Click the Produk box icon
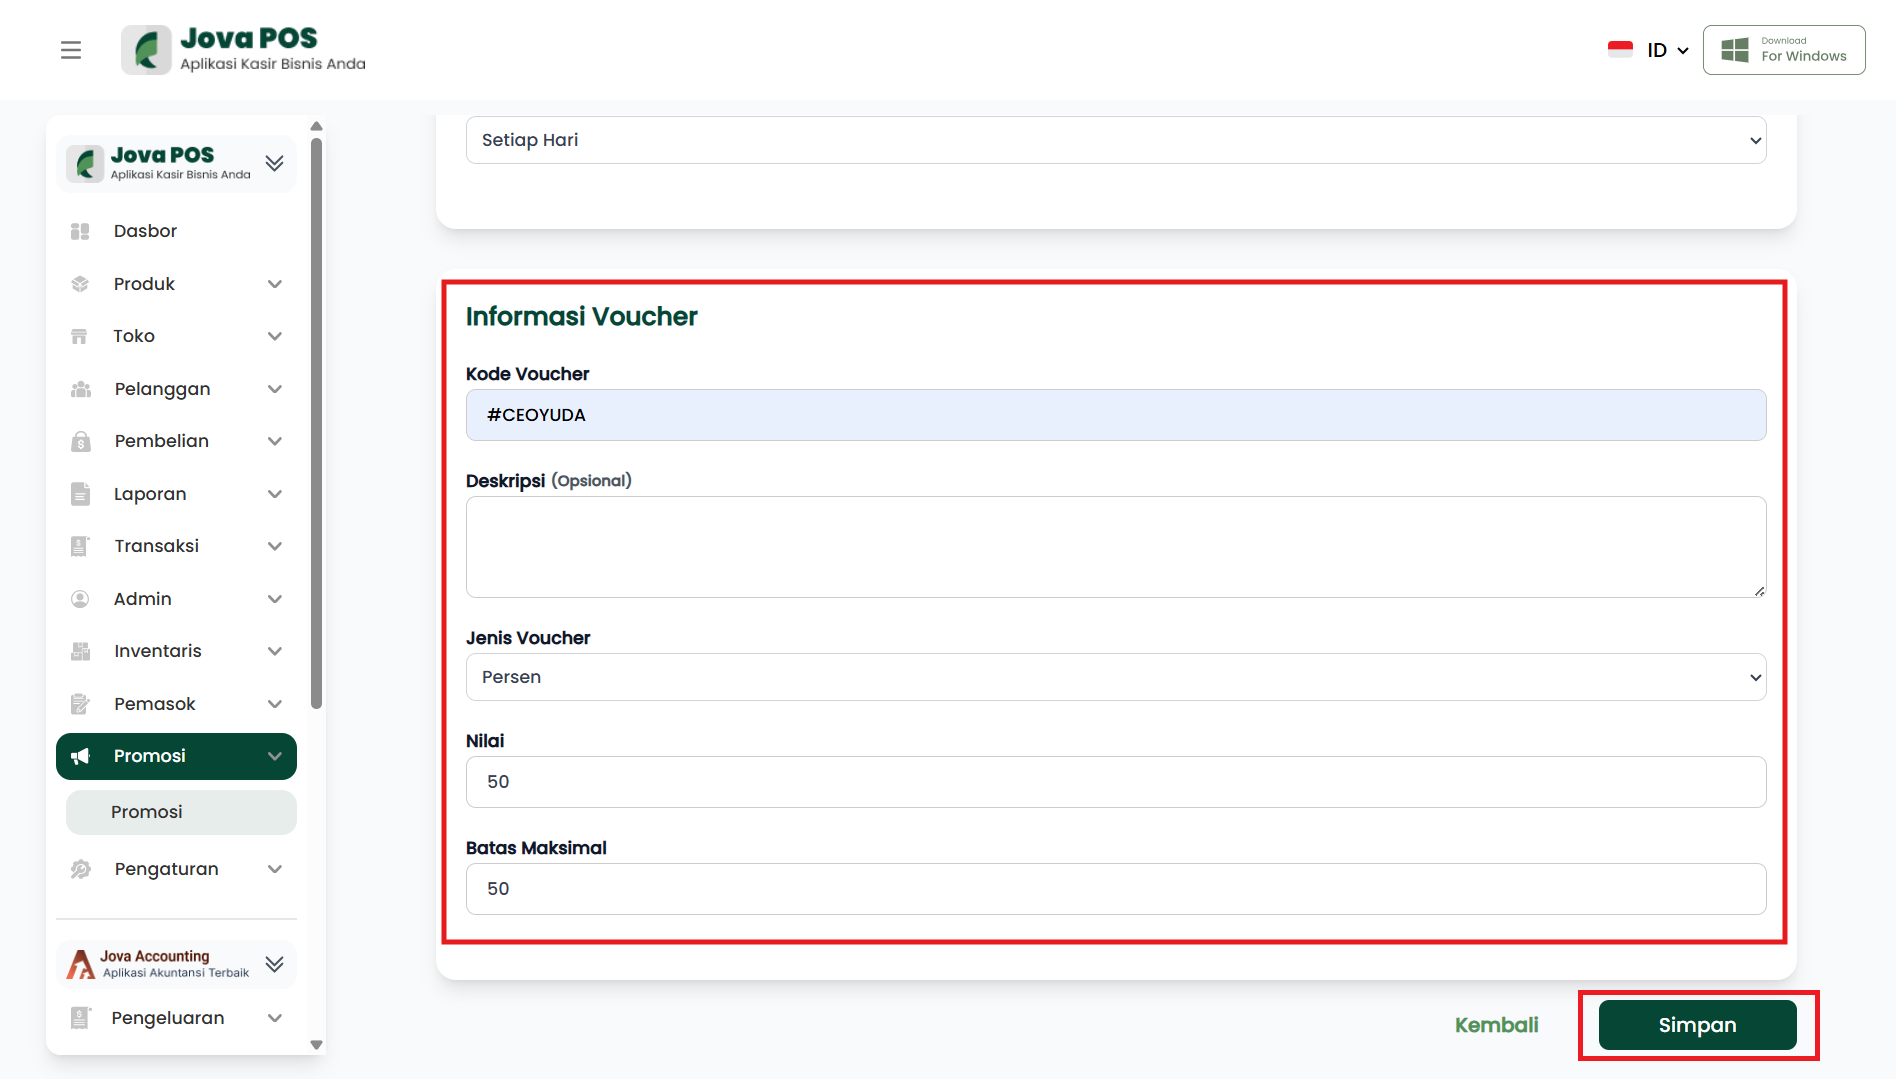Viewport: 1896px width, 1079px height. (x=81, y=284)
